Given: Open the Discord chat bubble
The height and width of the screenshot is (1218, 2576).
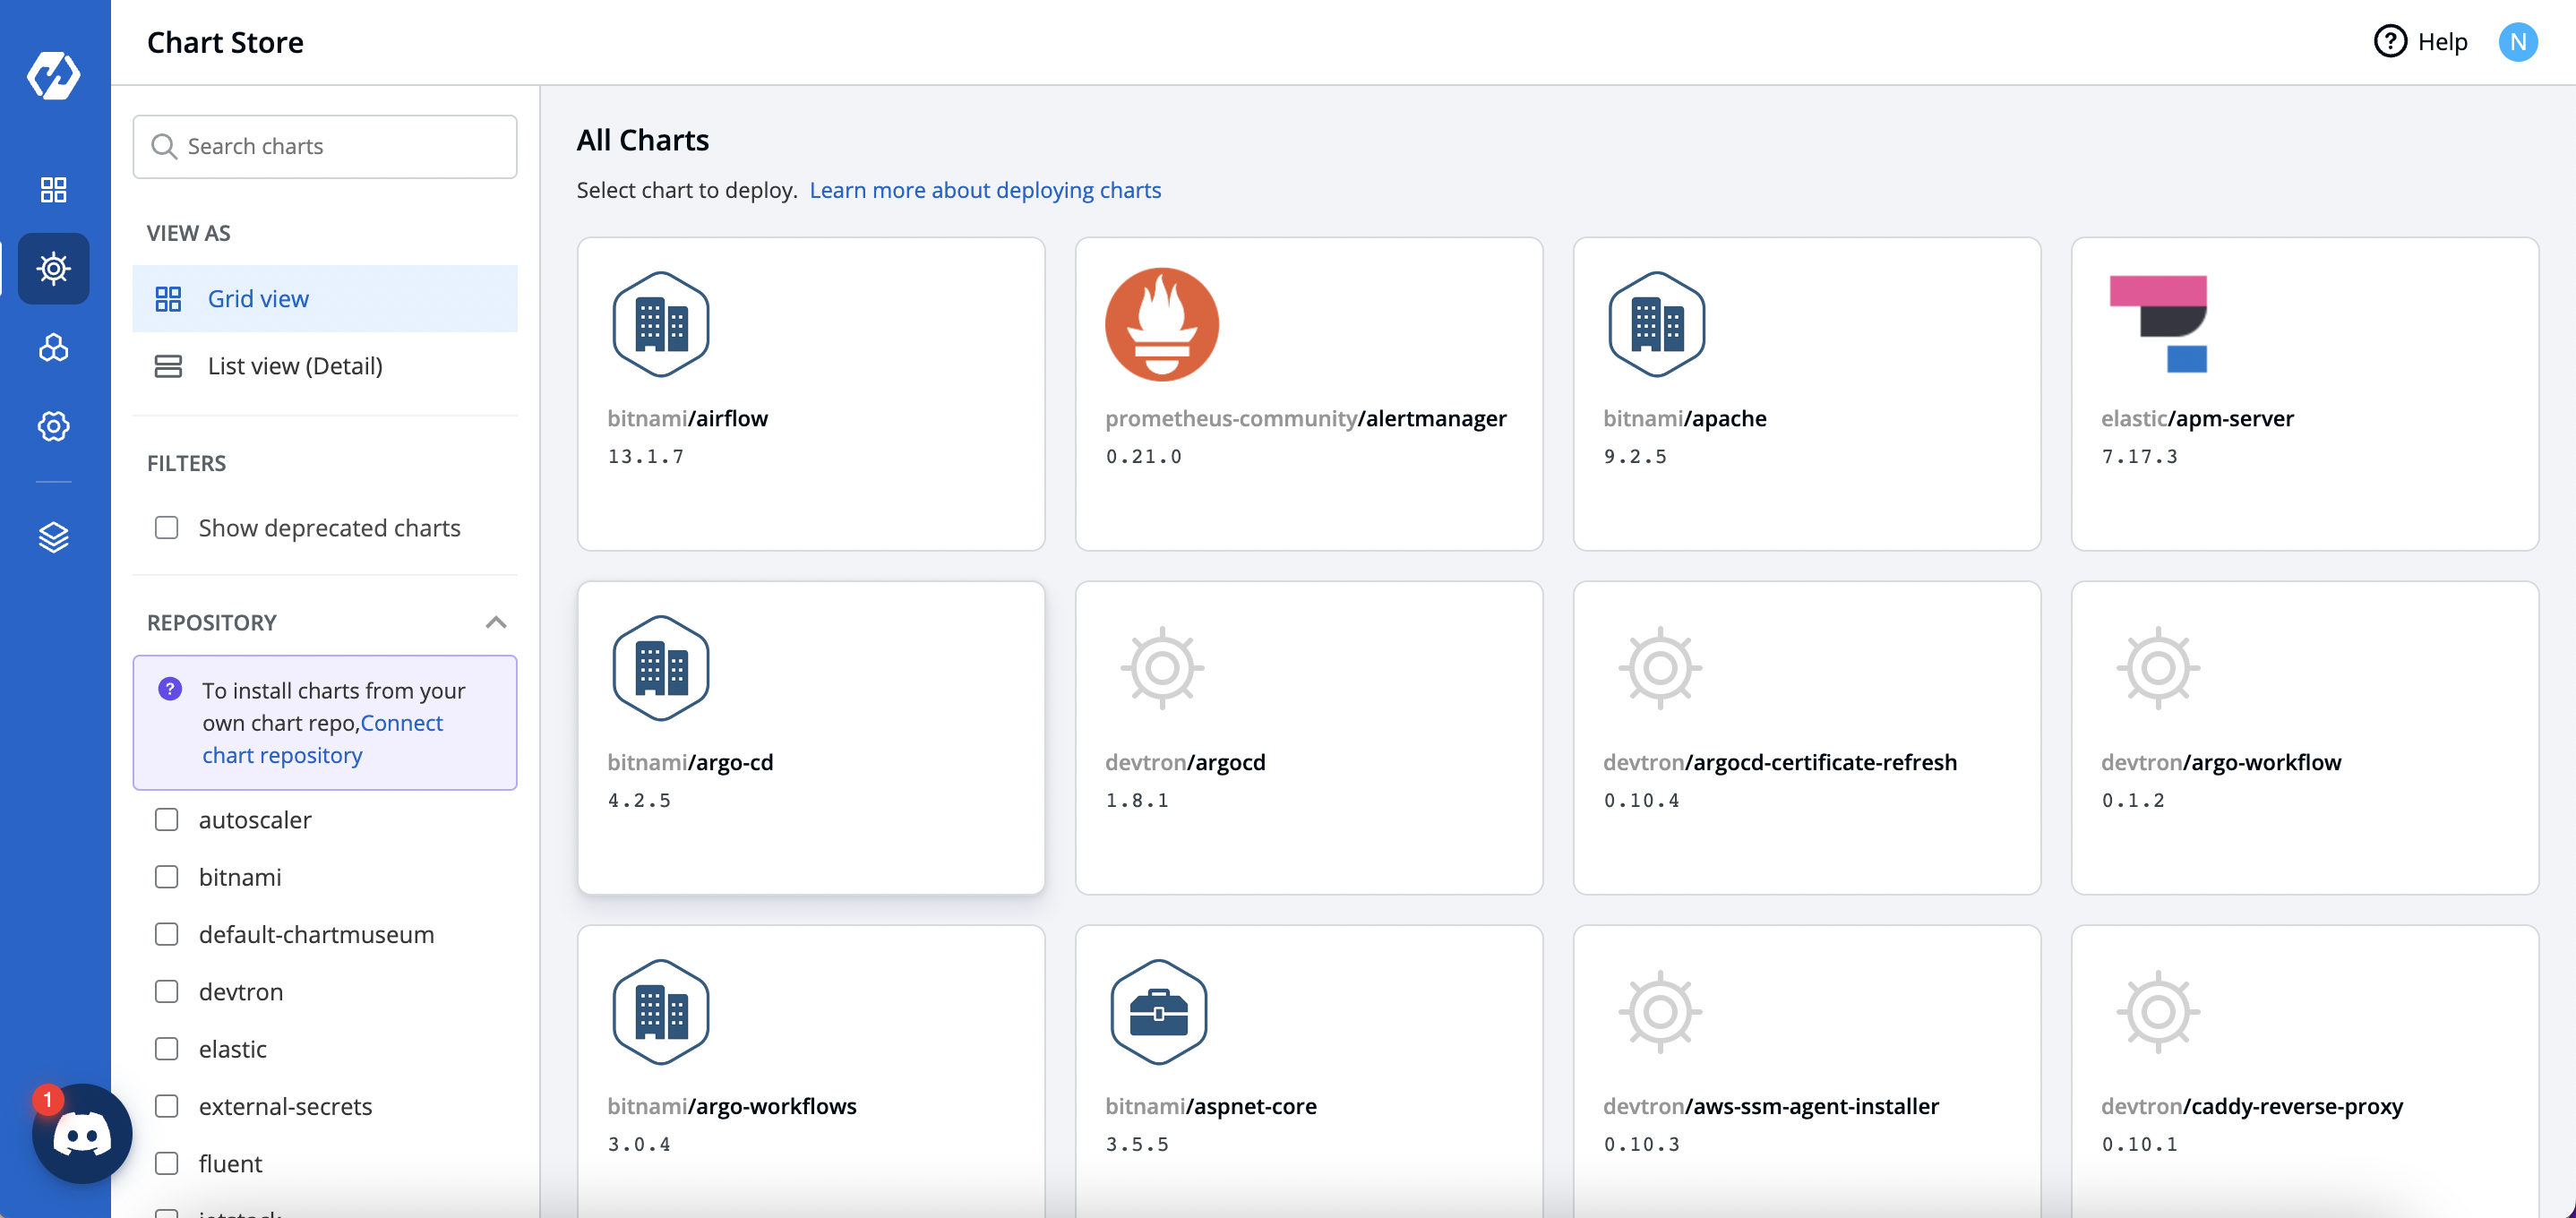Looking at the screenshot, I should pos(82,1134).
